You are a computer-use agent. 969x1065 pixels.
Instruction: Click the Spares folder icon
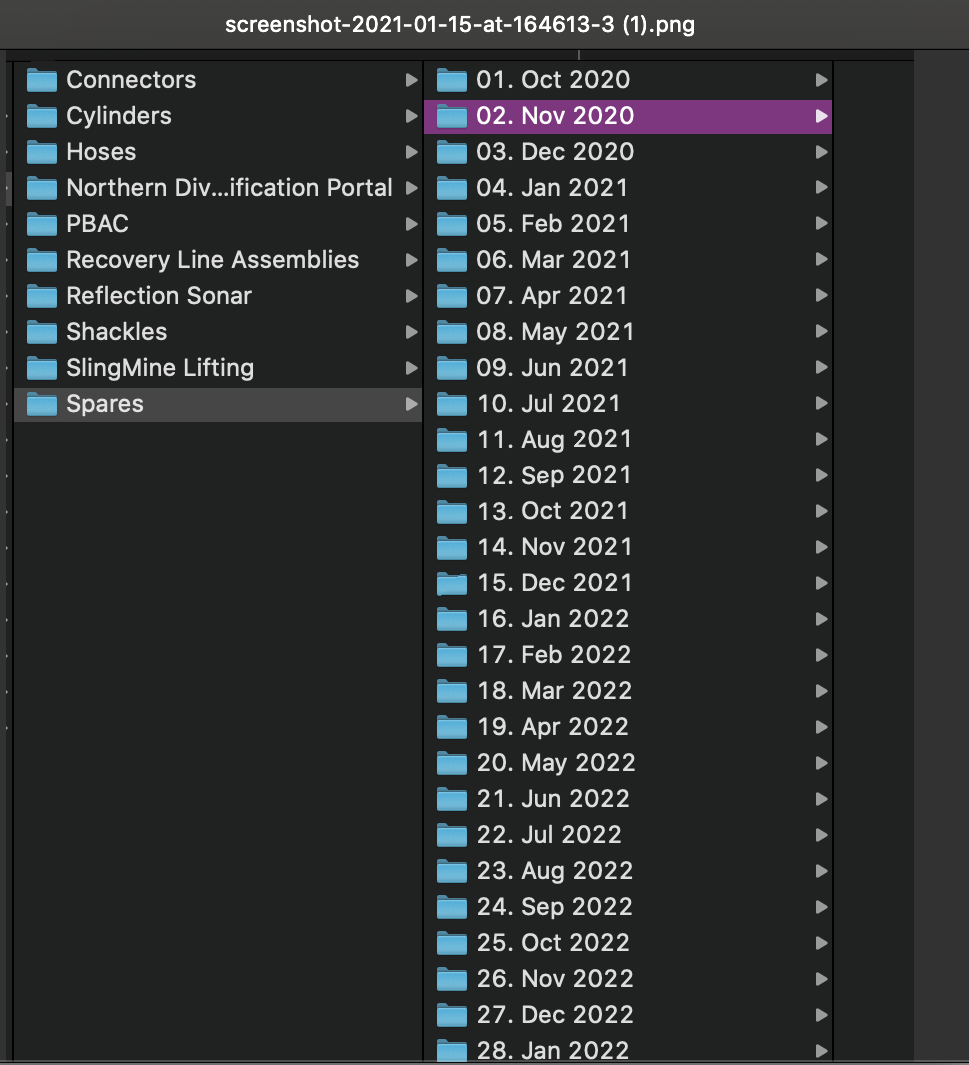[x=42, y=404]
